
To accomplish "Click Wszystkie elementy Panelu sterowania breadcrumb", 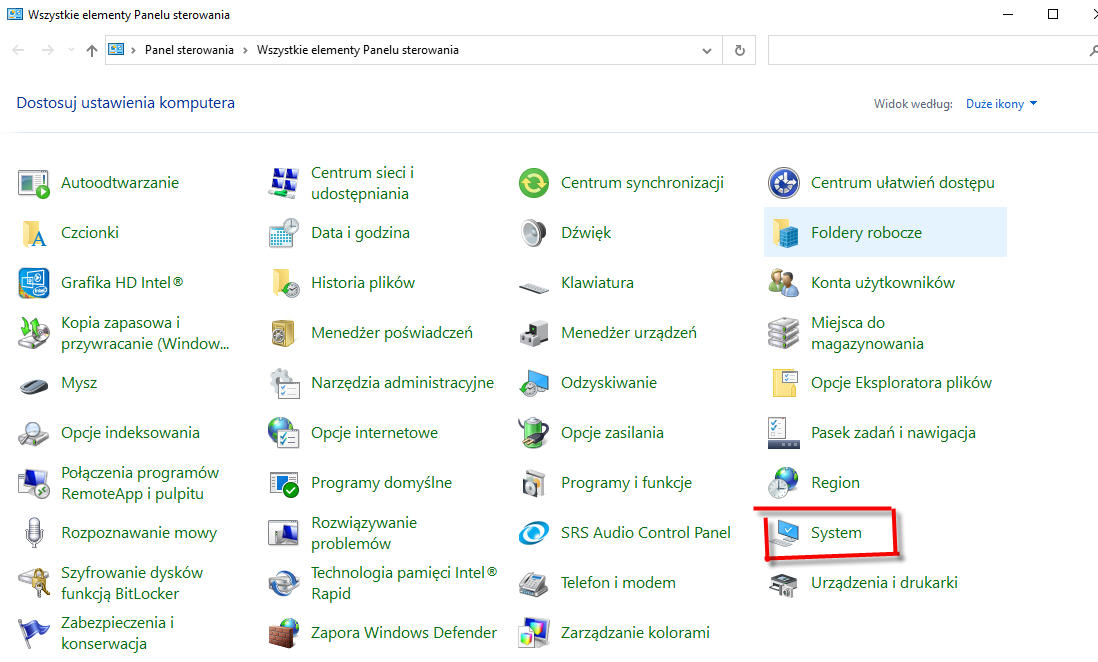I will tap(357, 50).
